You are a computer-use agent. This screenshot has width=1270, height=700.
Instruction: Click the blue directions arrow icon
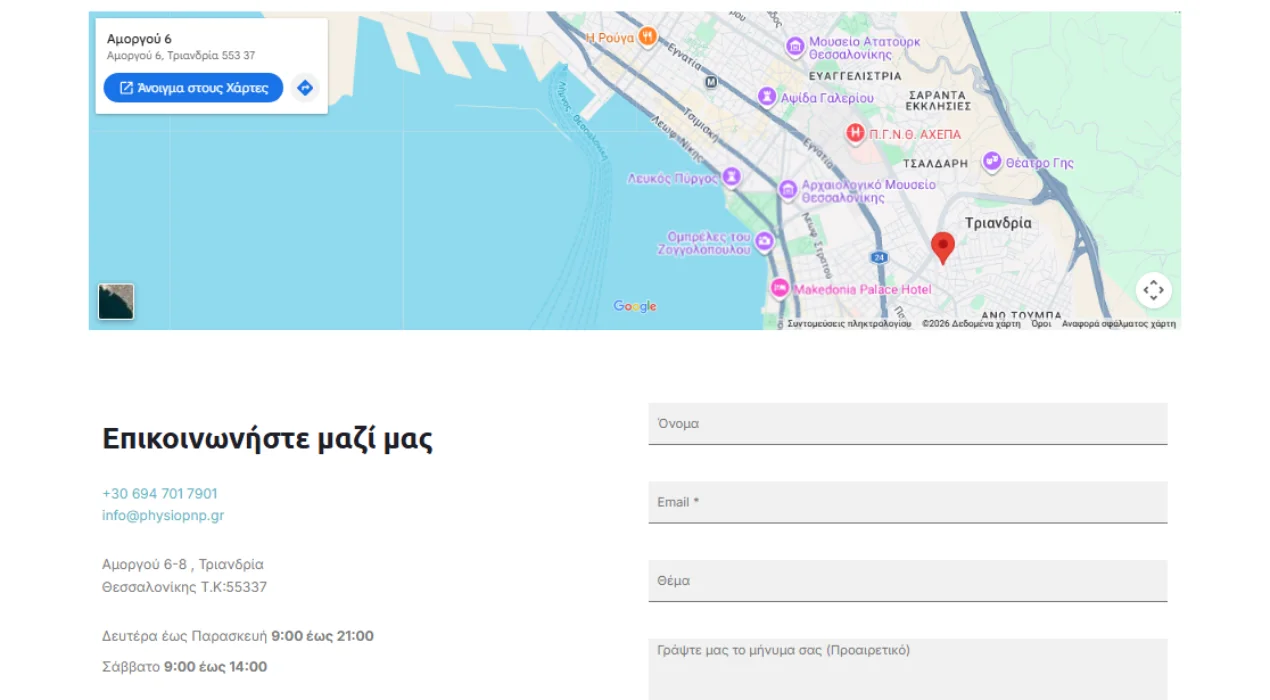pyautogui.click(x=305, y=88)
